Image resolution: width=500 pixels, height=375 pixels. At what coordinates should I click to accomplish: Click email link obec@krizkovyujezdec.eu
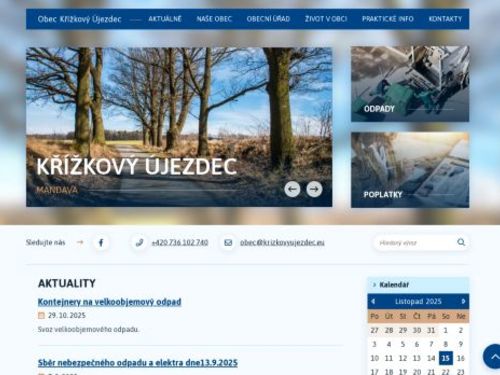coord(282,242)
